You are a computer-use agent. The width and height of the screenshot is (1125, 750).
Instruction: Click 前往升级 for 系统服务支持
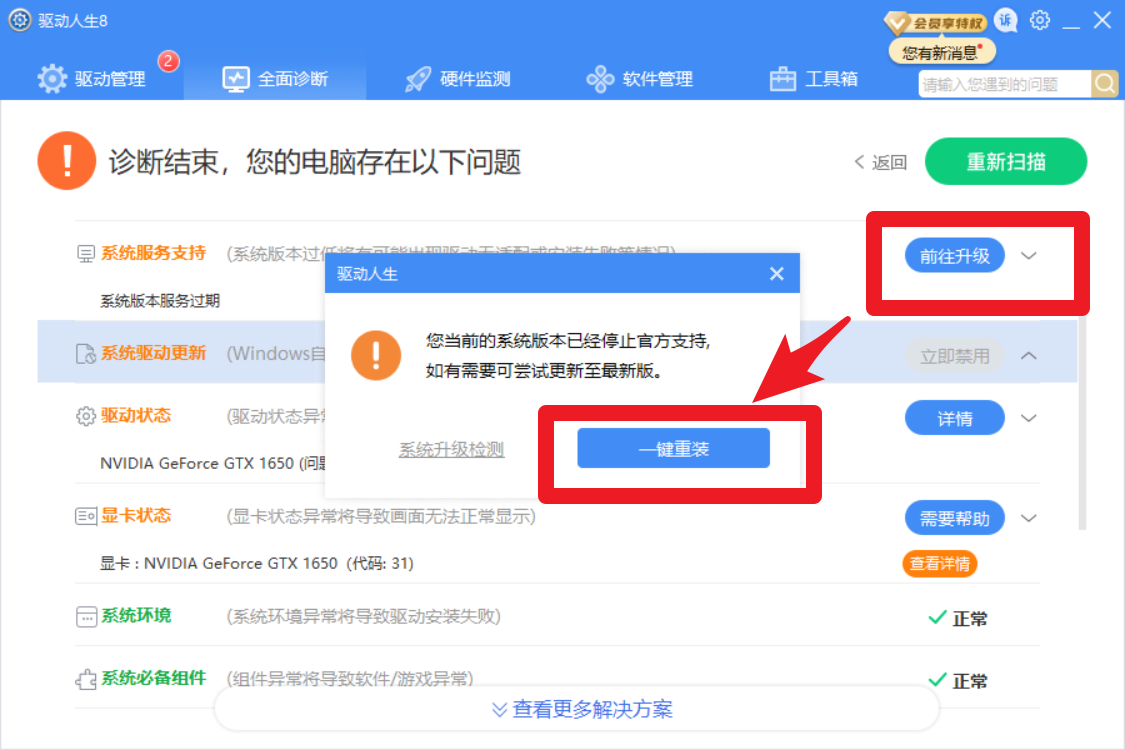(x=954, y=256)
